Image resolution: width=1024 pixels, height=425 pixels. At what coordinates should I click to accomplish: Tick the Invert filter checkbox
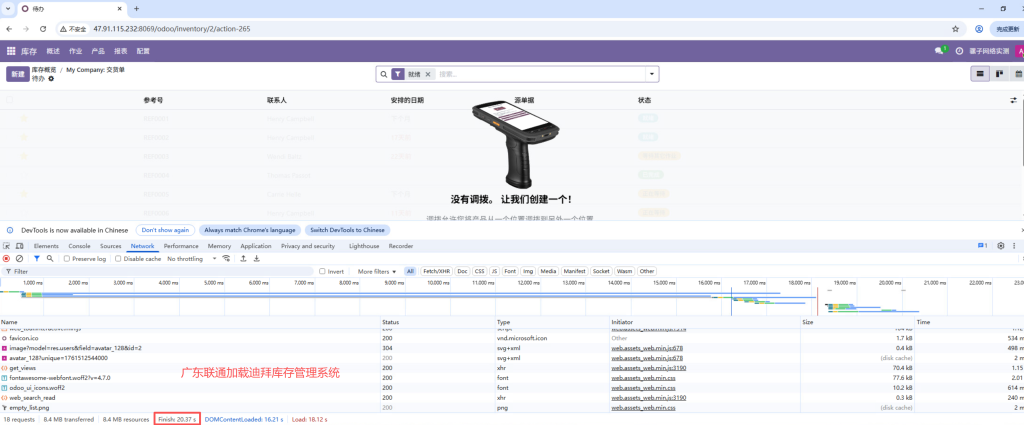pyautogui.click(x=322, y=271)
